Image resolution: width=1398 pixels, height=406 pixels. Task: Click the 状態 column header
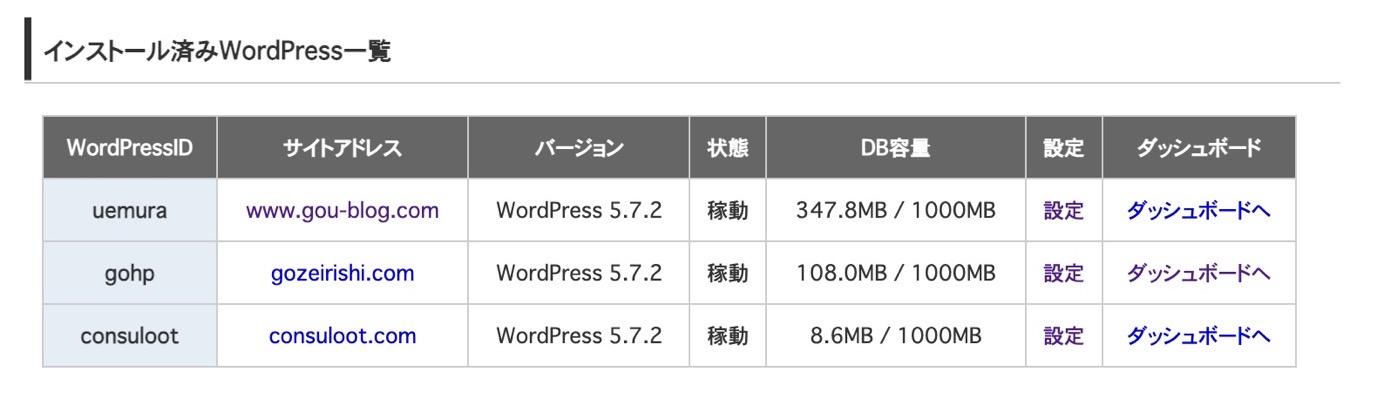click(x=727, y=148)
